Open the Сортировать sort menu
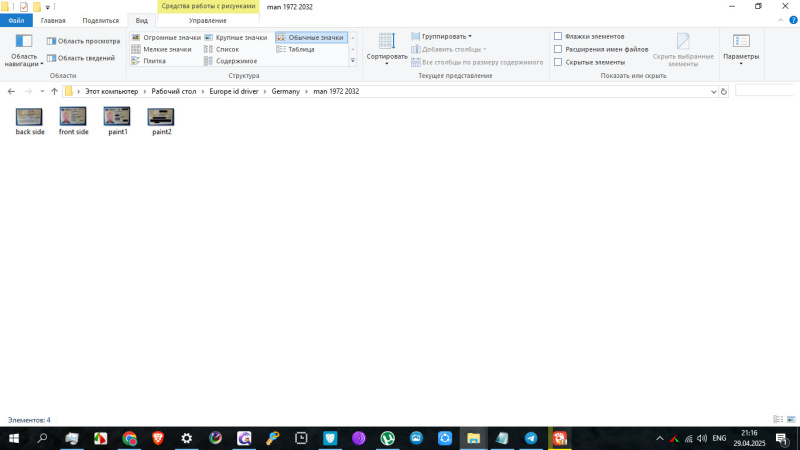Screen dimensions: 800x450 [386, 46]
